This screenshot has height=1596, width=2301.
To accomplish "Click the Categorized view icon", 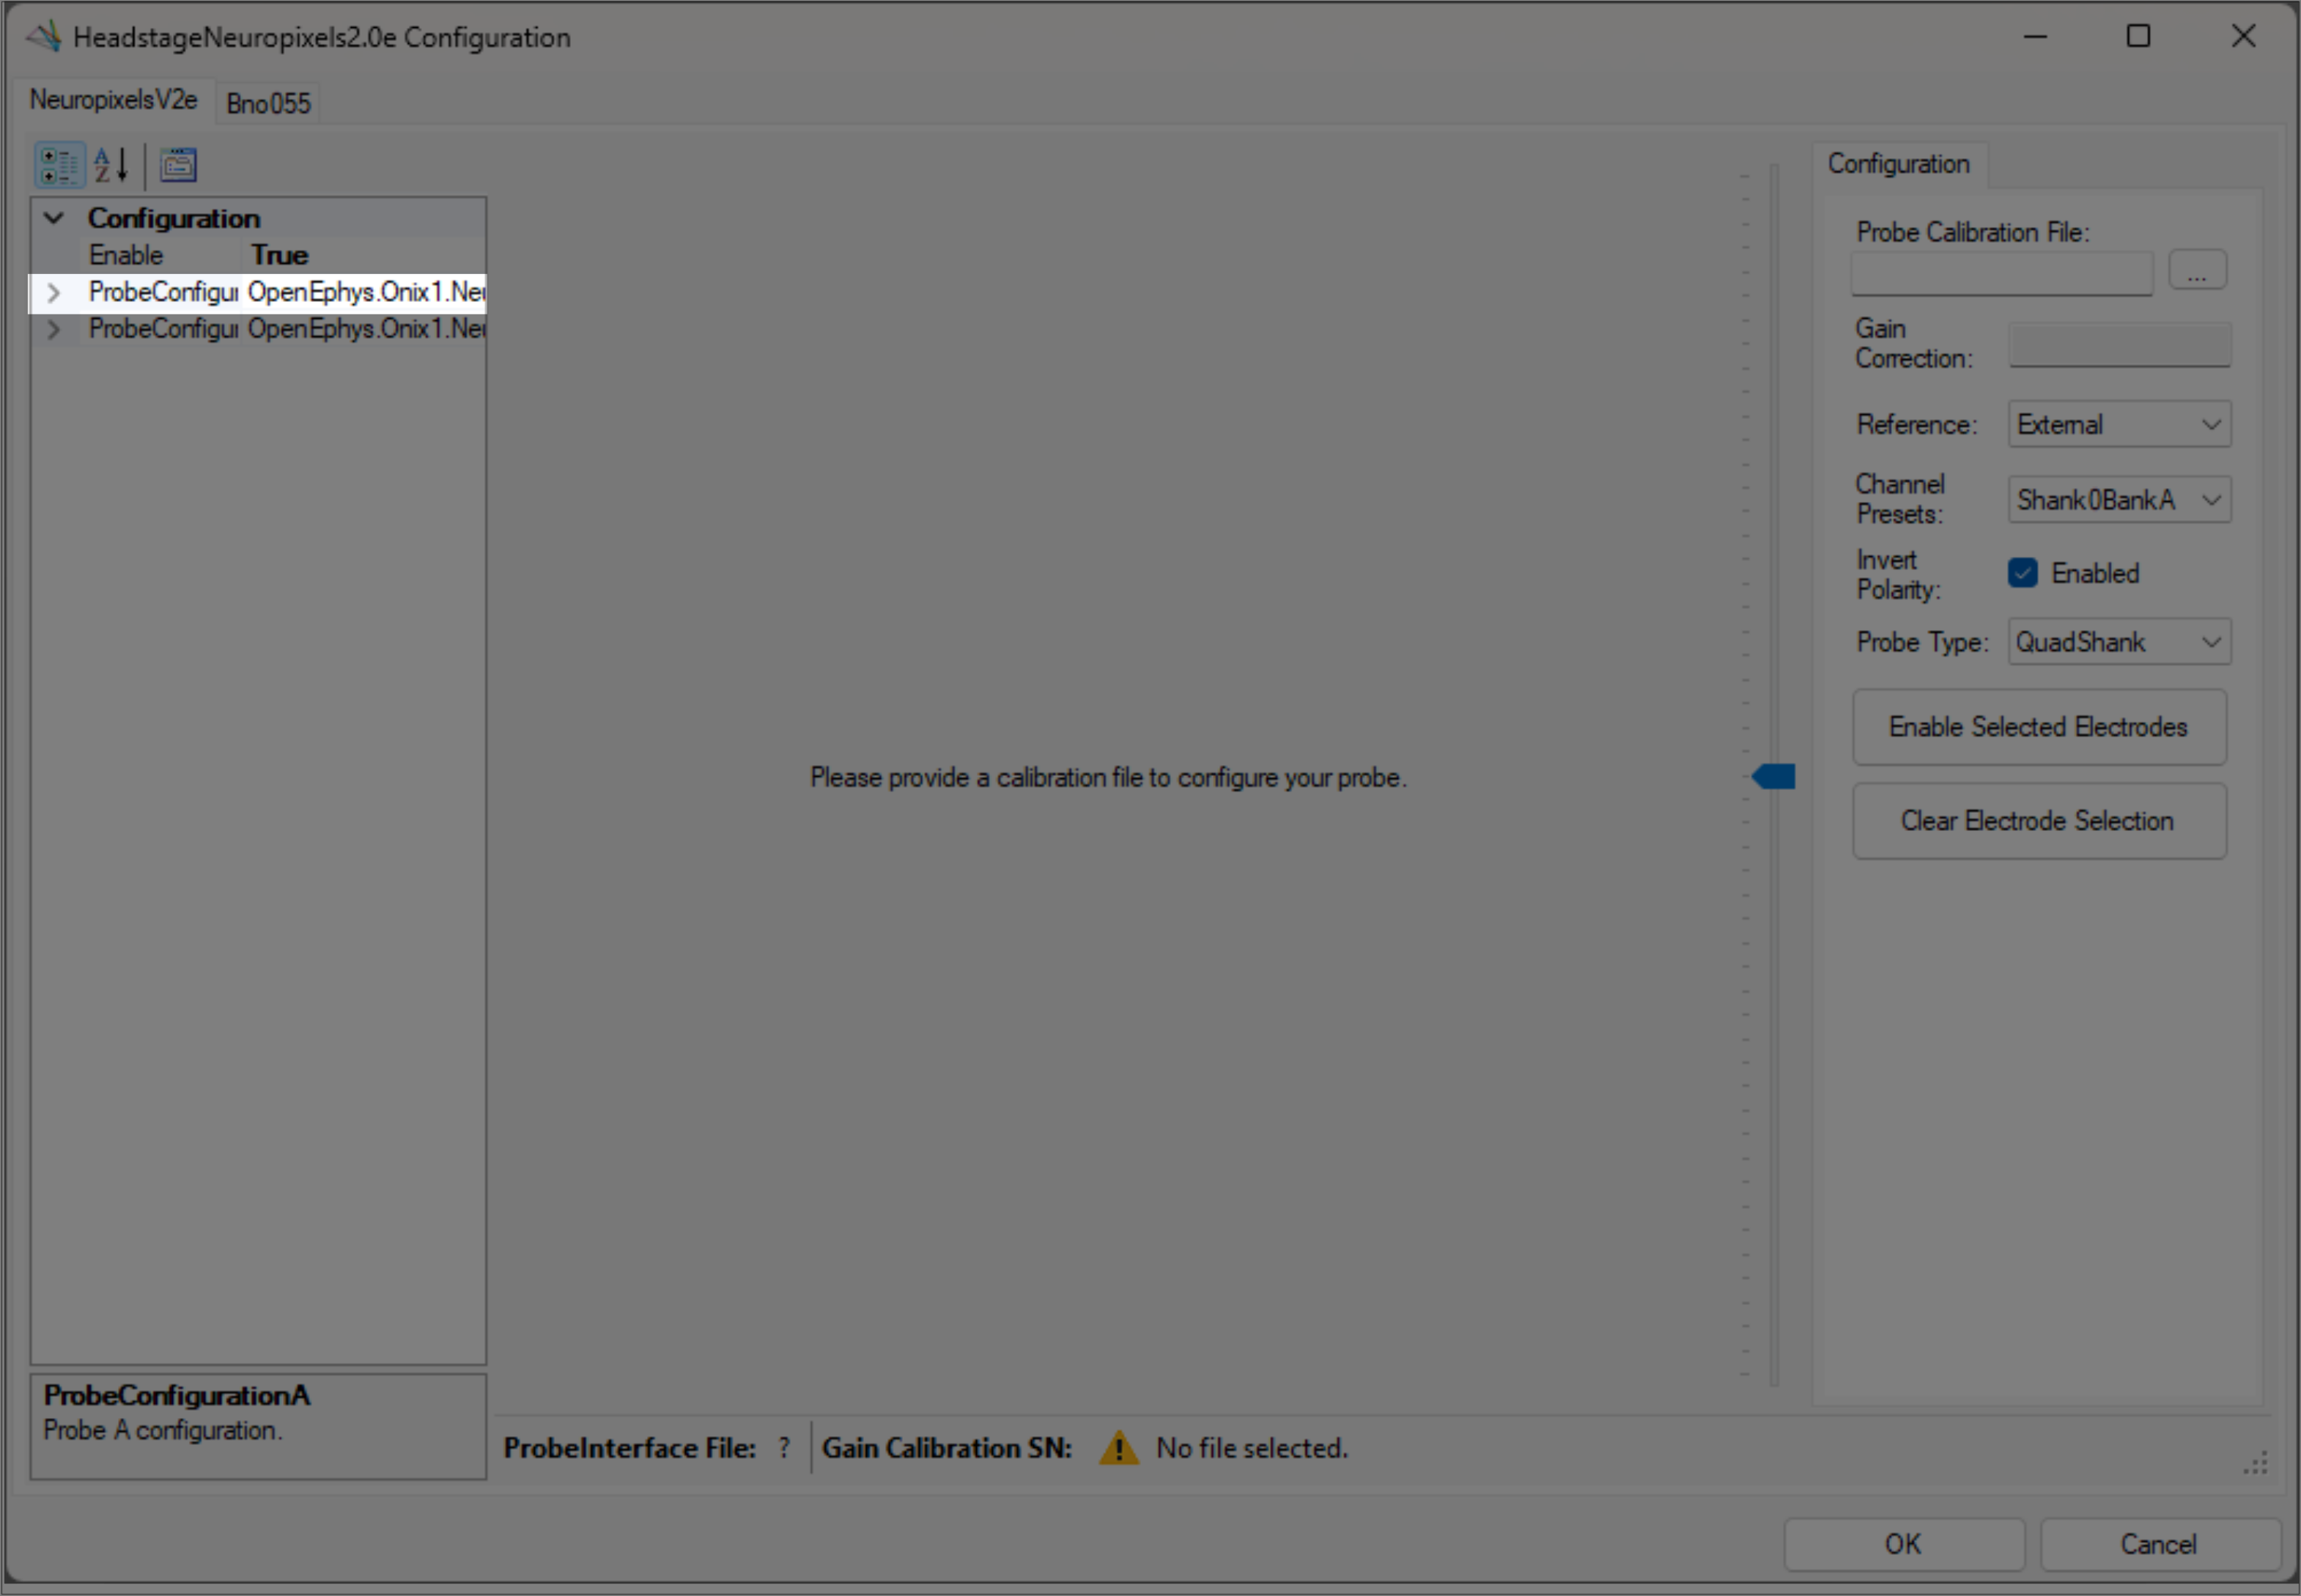I will (x=59, y=165).
